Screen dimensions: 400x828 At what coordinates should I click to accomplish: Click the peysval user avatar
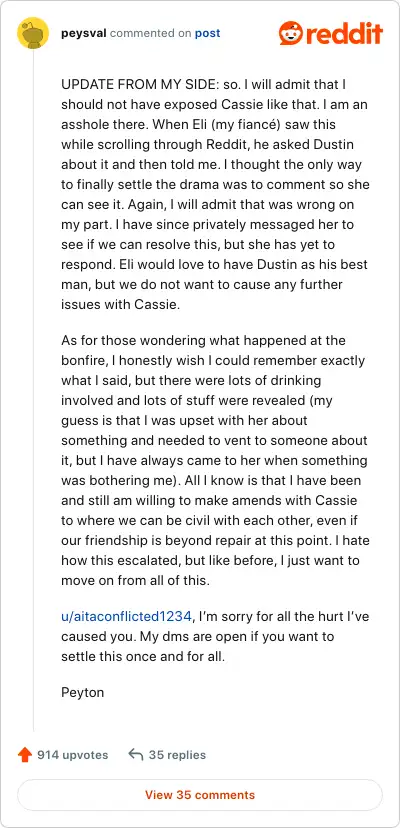pyautogui.click(x=33, y=33)
